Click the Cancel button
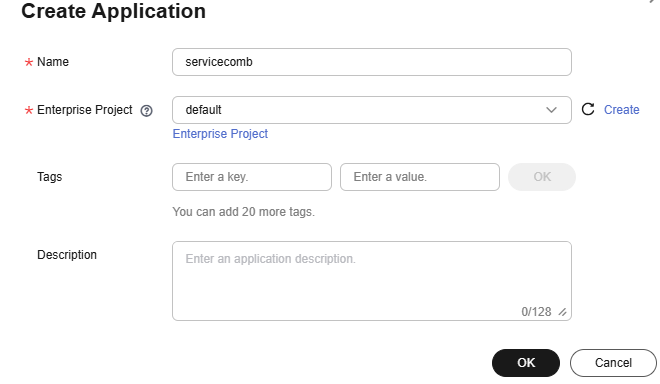The height and width of the screenshot is (384, 660). [613, 363]
